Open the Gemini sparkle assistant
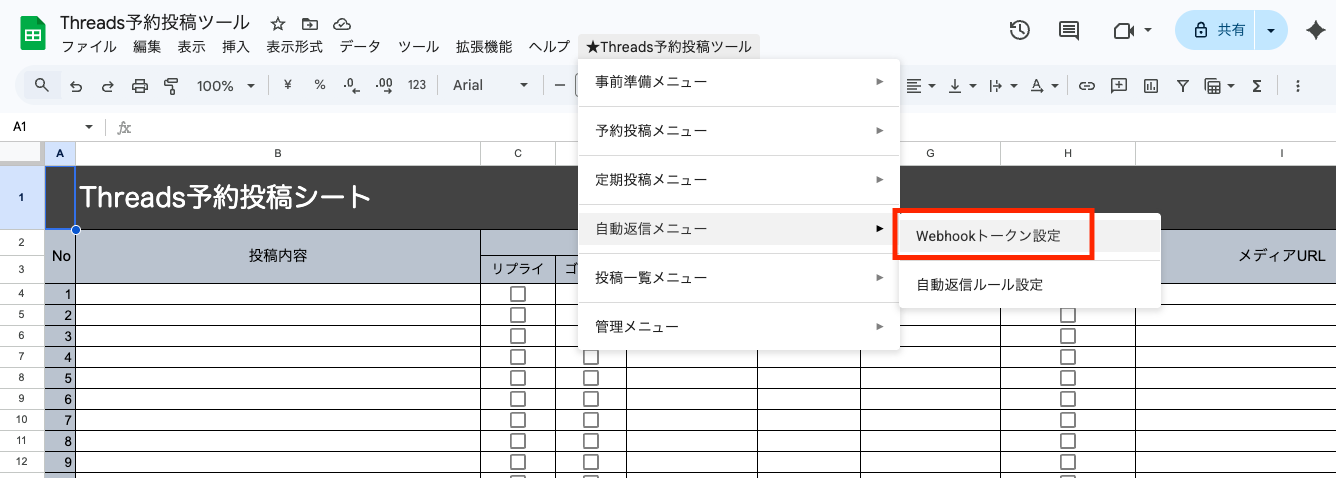This screenshot has height=478, width=1336. (1316, 31)
